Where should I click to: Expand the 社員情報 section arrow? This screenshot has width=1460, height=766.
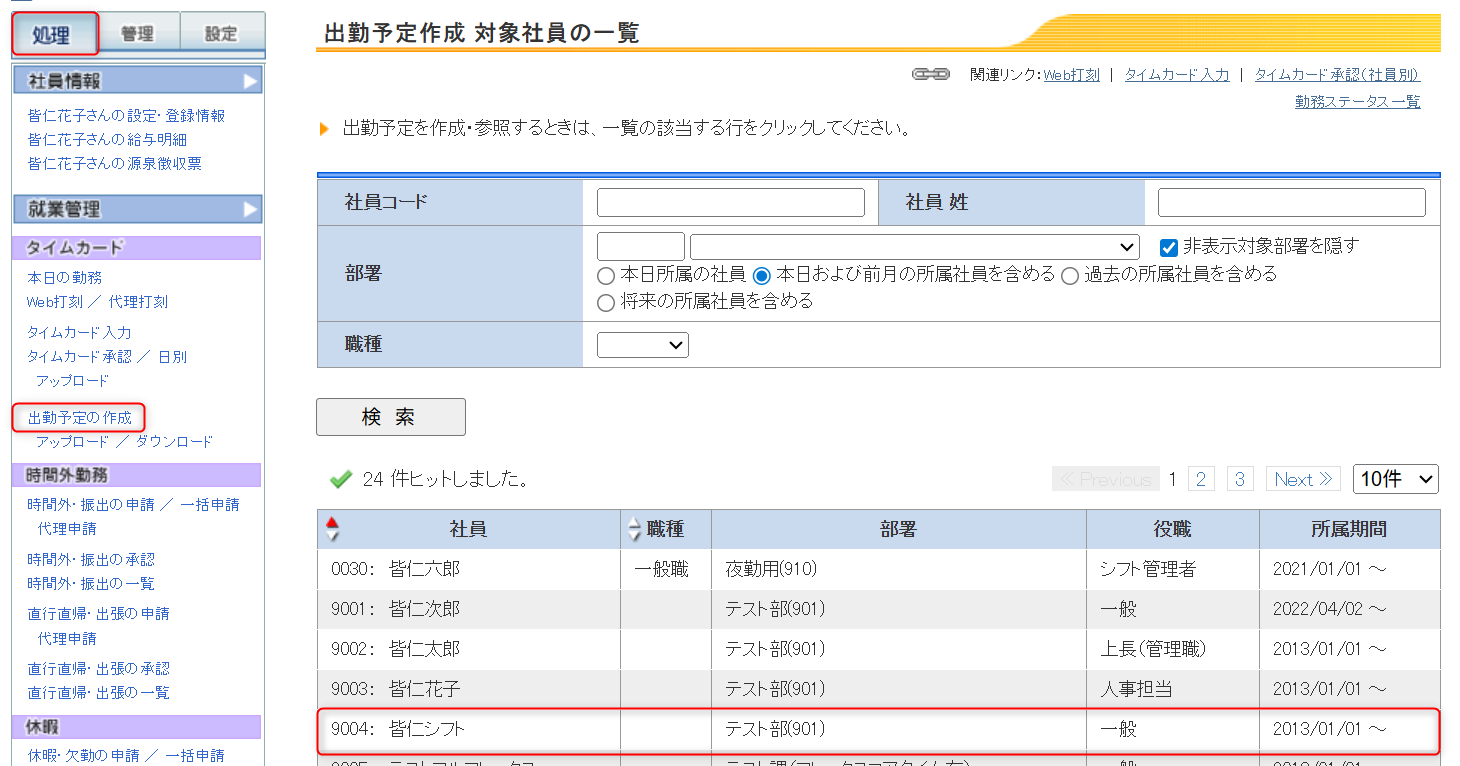(x=250, y=81)
